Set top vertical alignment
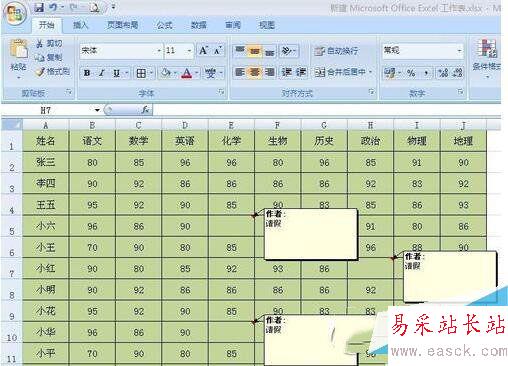The image size is (508, 366). [x=240, y=51]
